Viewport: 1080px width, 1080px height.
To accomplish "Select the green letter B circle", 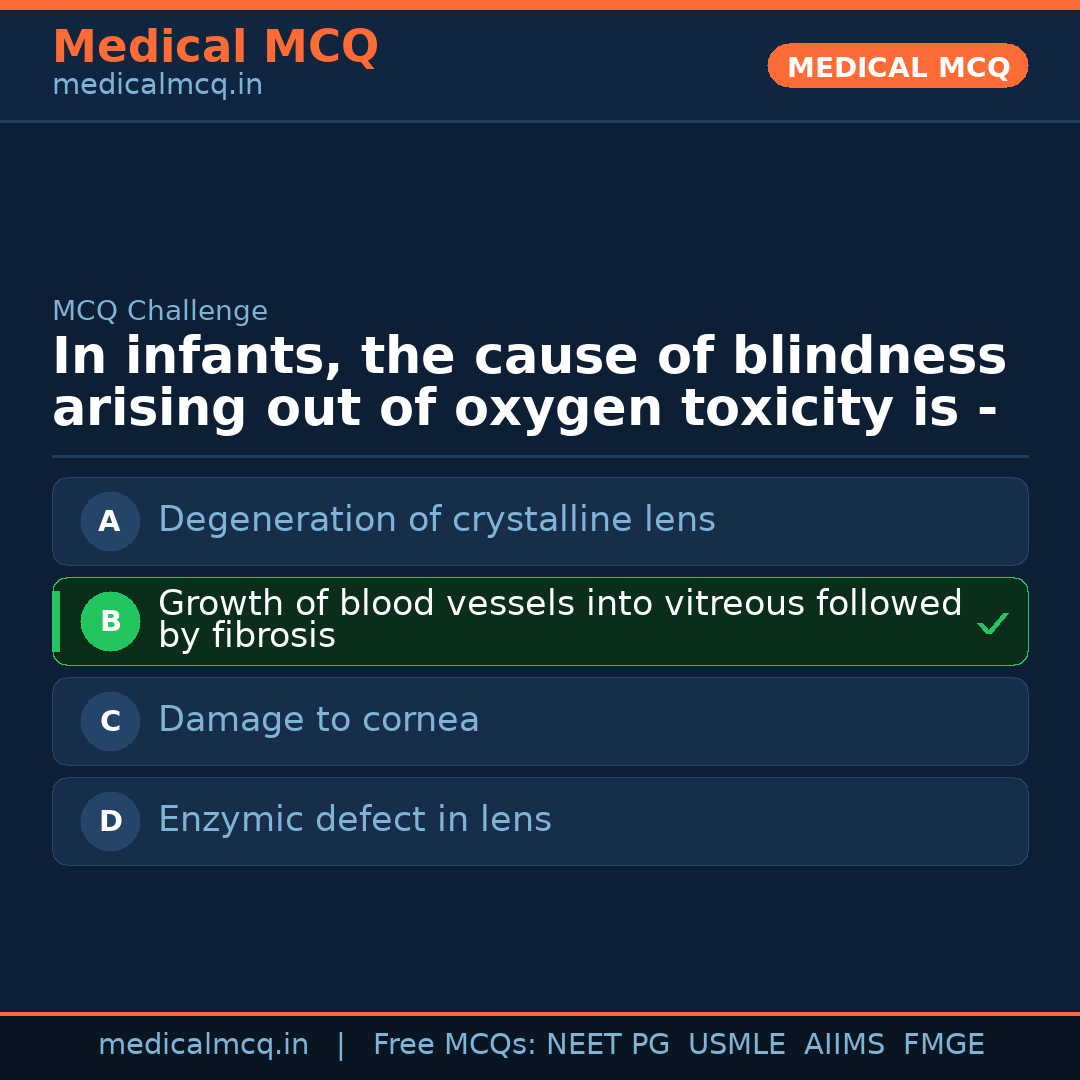I will coord(110,621).
